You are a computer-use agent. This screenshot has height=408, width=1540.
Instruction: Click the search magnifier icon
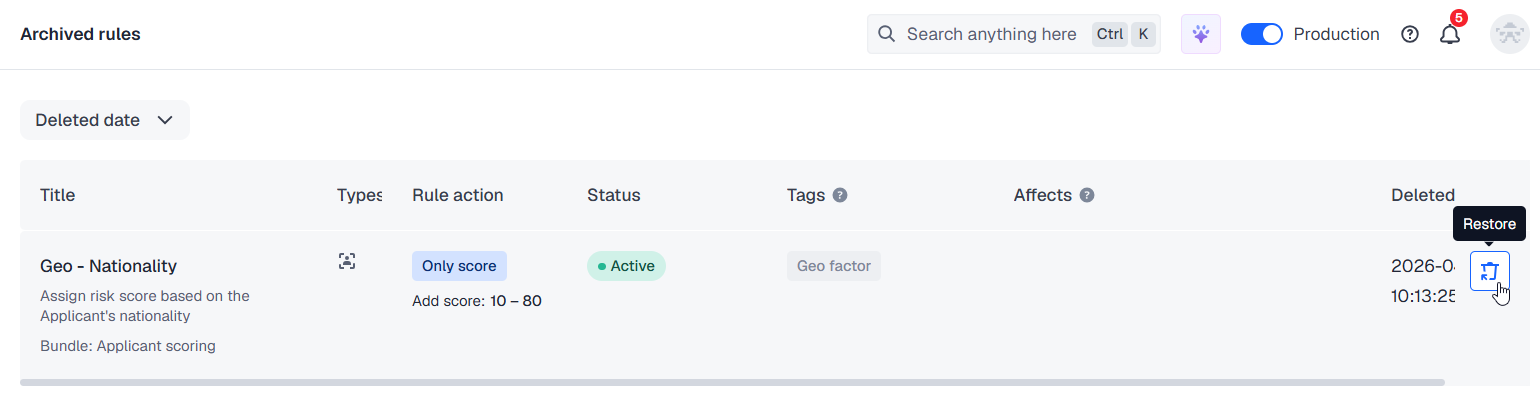(886, 34)
